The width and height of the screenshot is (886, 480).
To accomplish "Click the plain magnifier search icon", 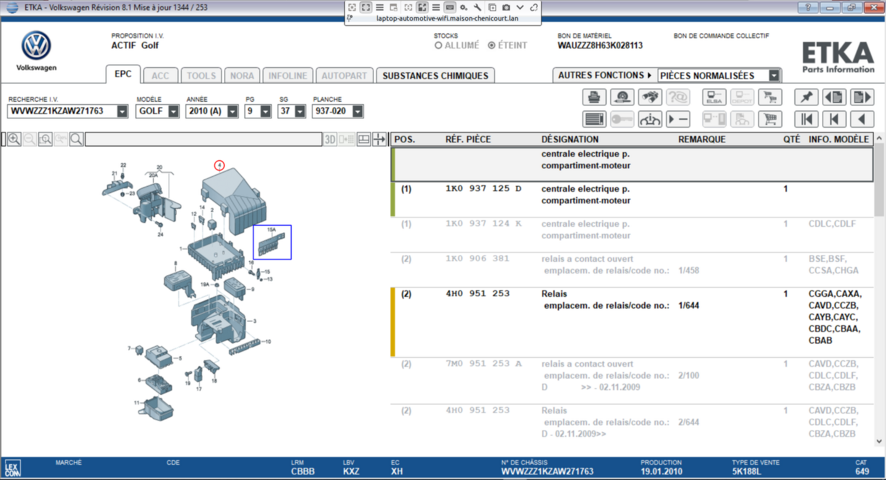I will tap(76, 139).
